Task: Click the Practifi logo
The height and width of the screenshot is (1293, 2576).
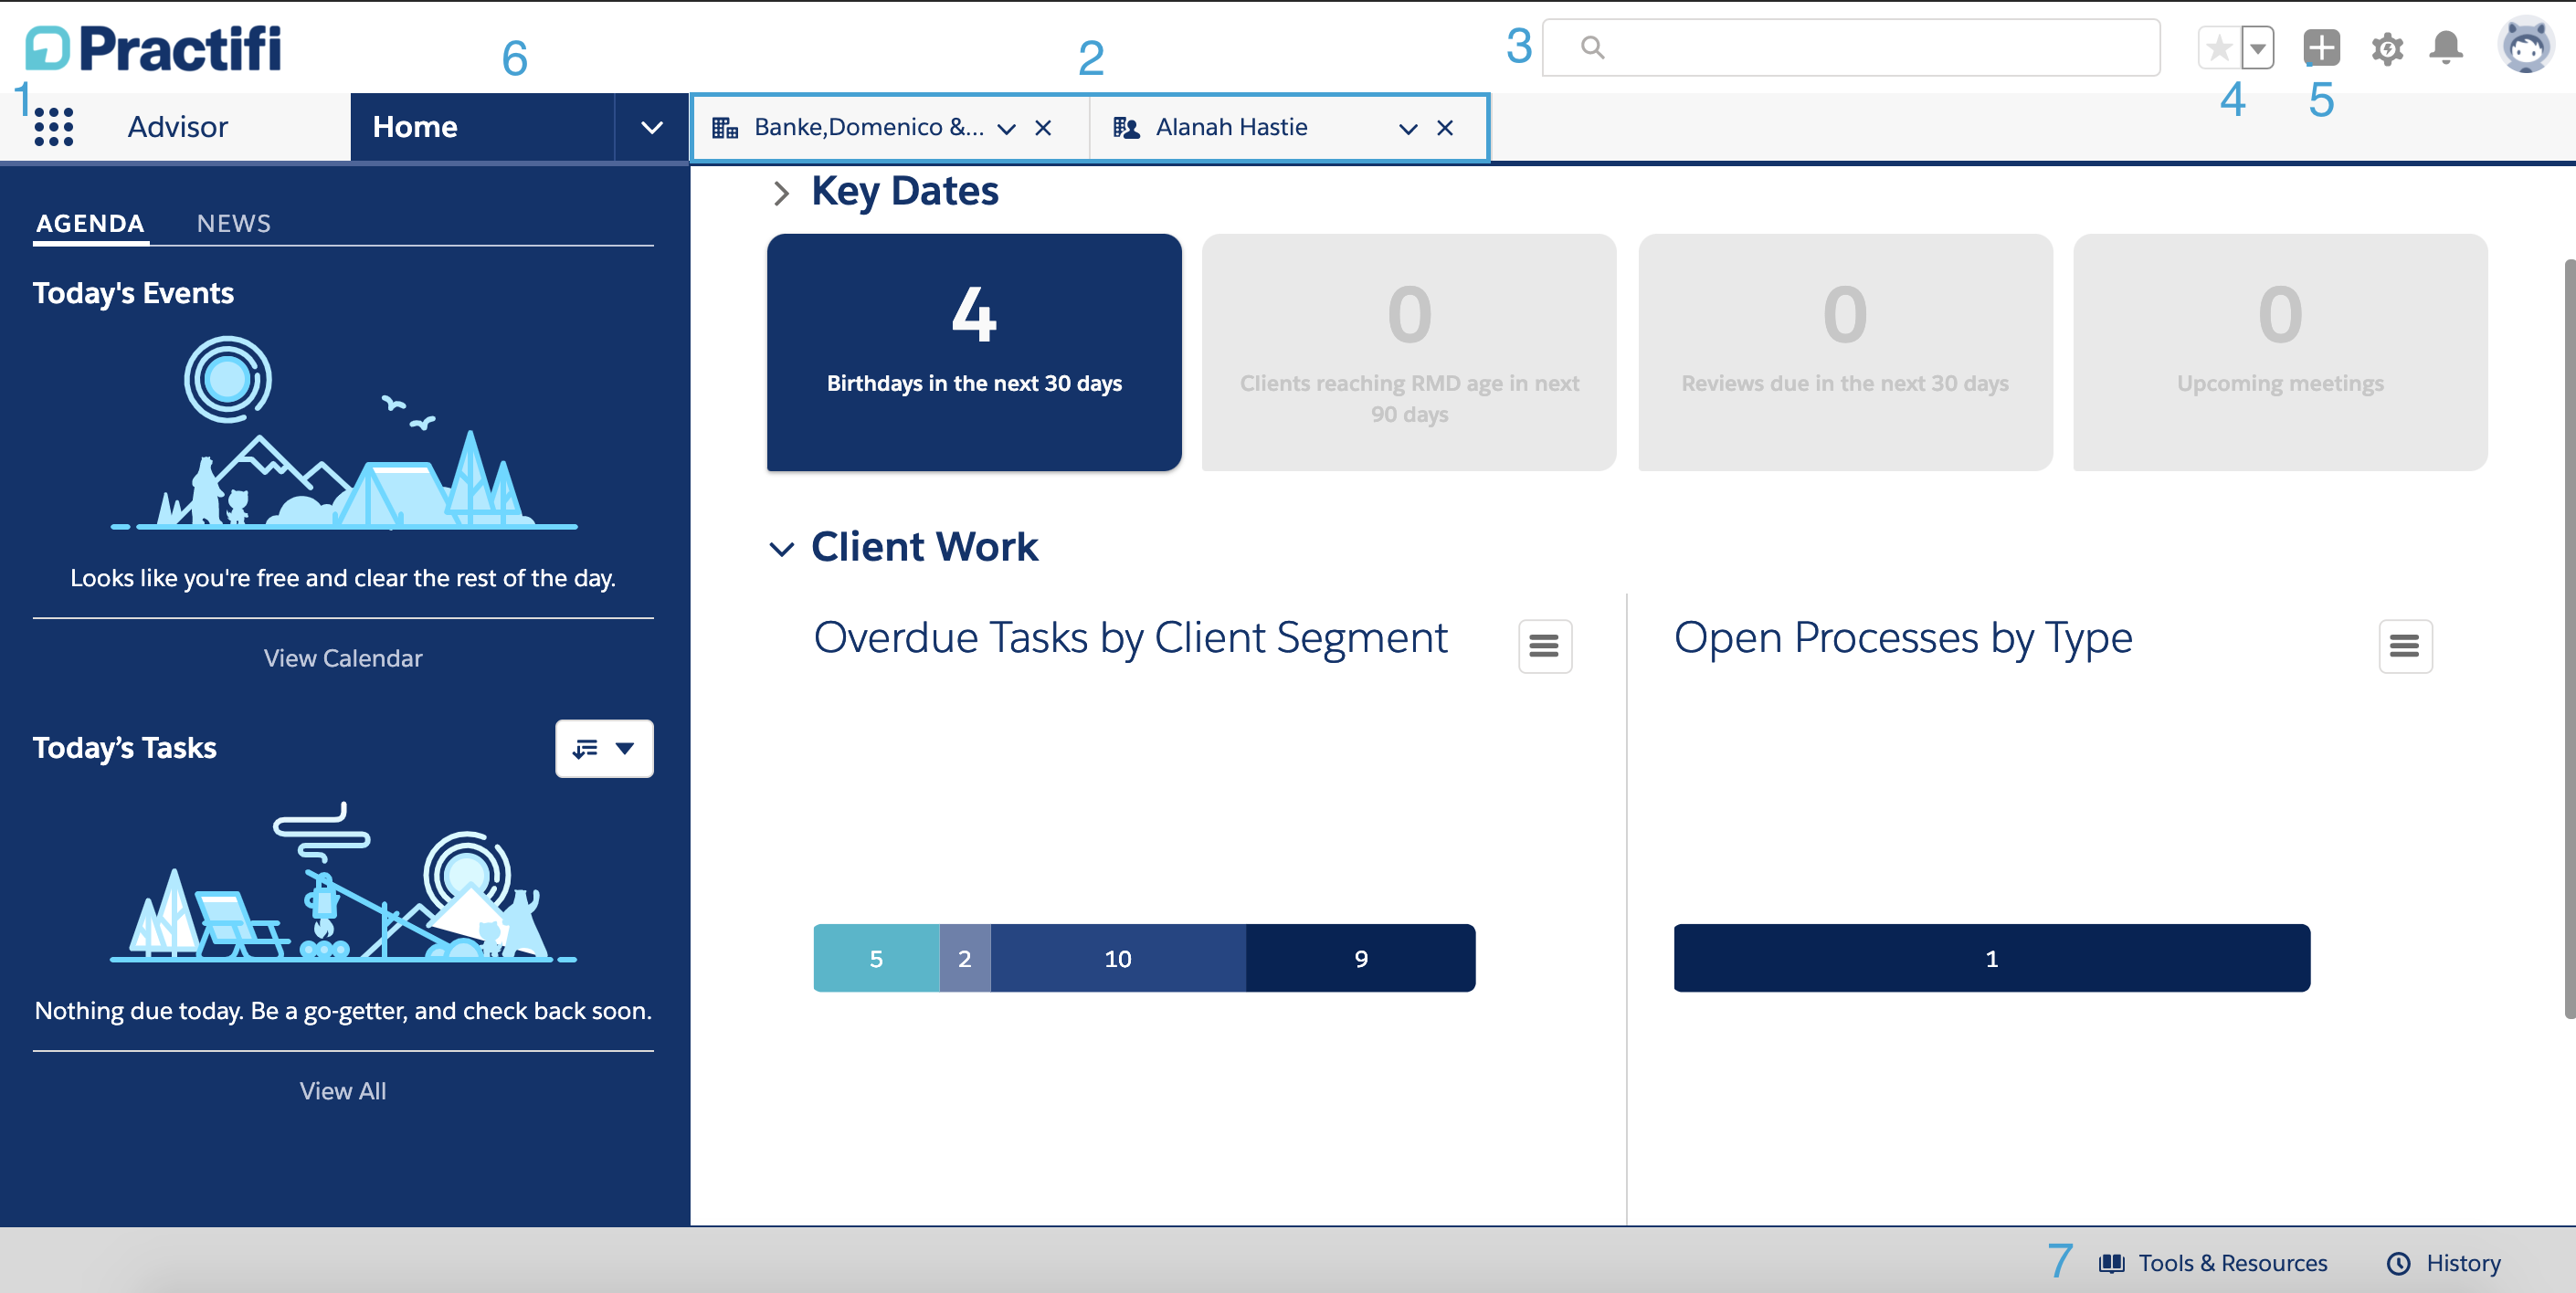Action: (153, 49)
